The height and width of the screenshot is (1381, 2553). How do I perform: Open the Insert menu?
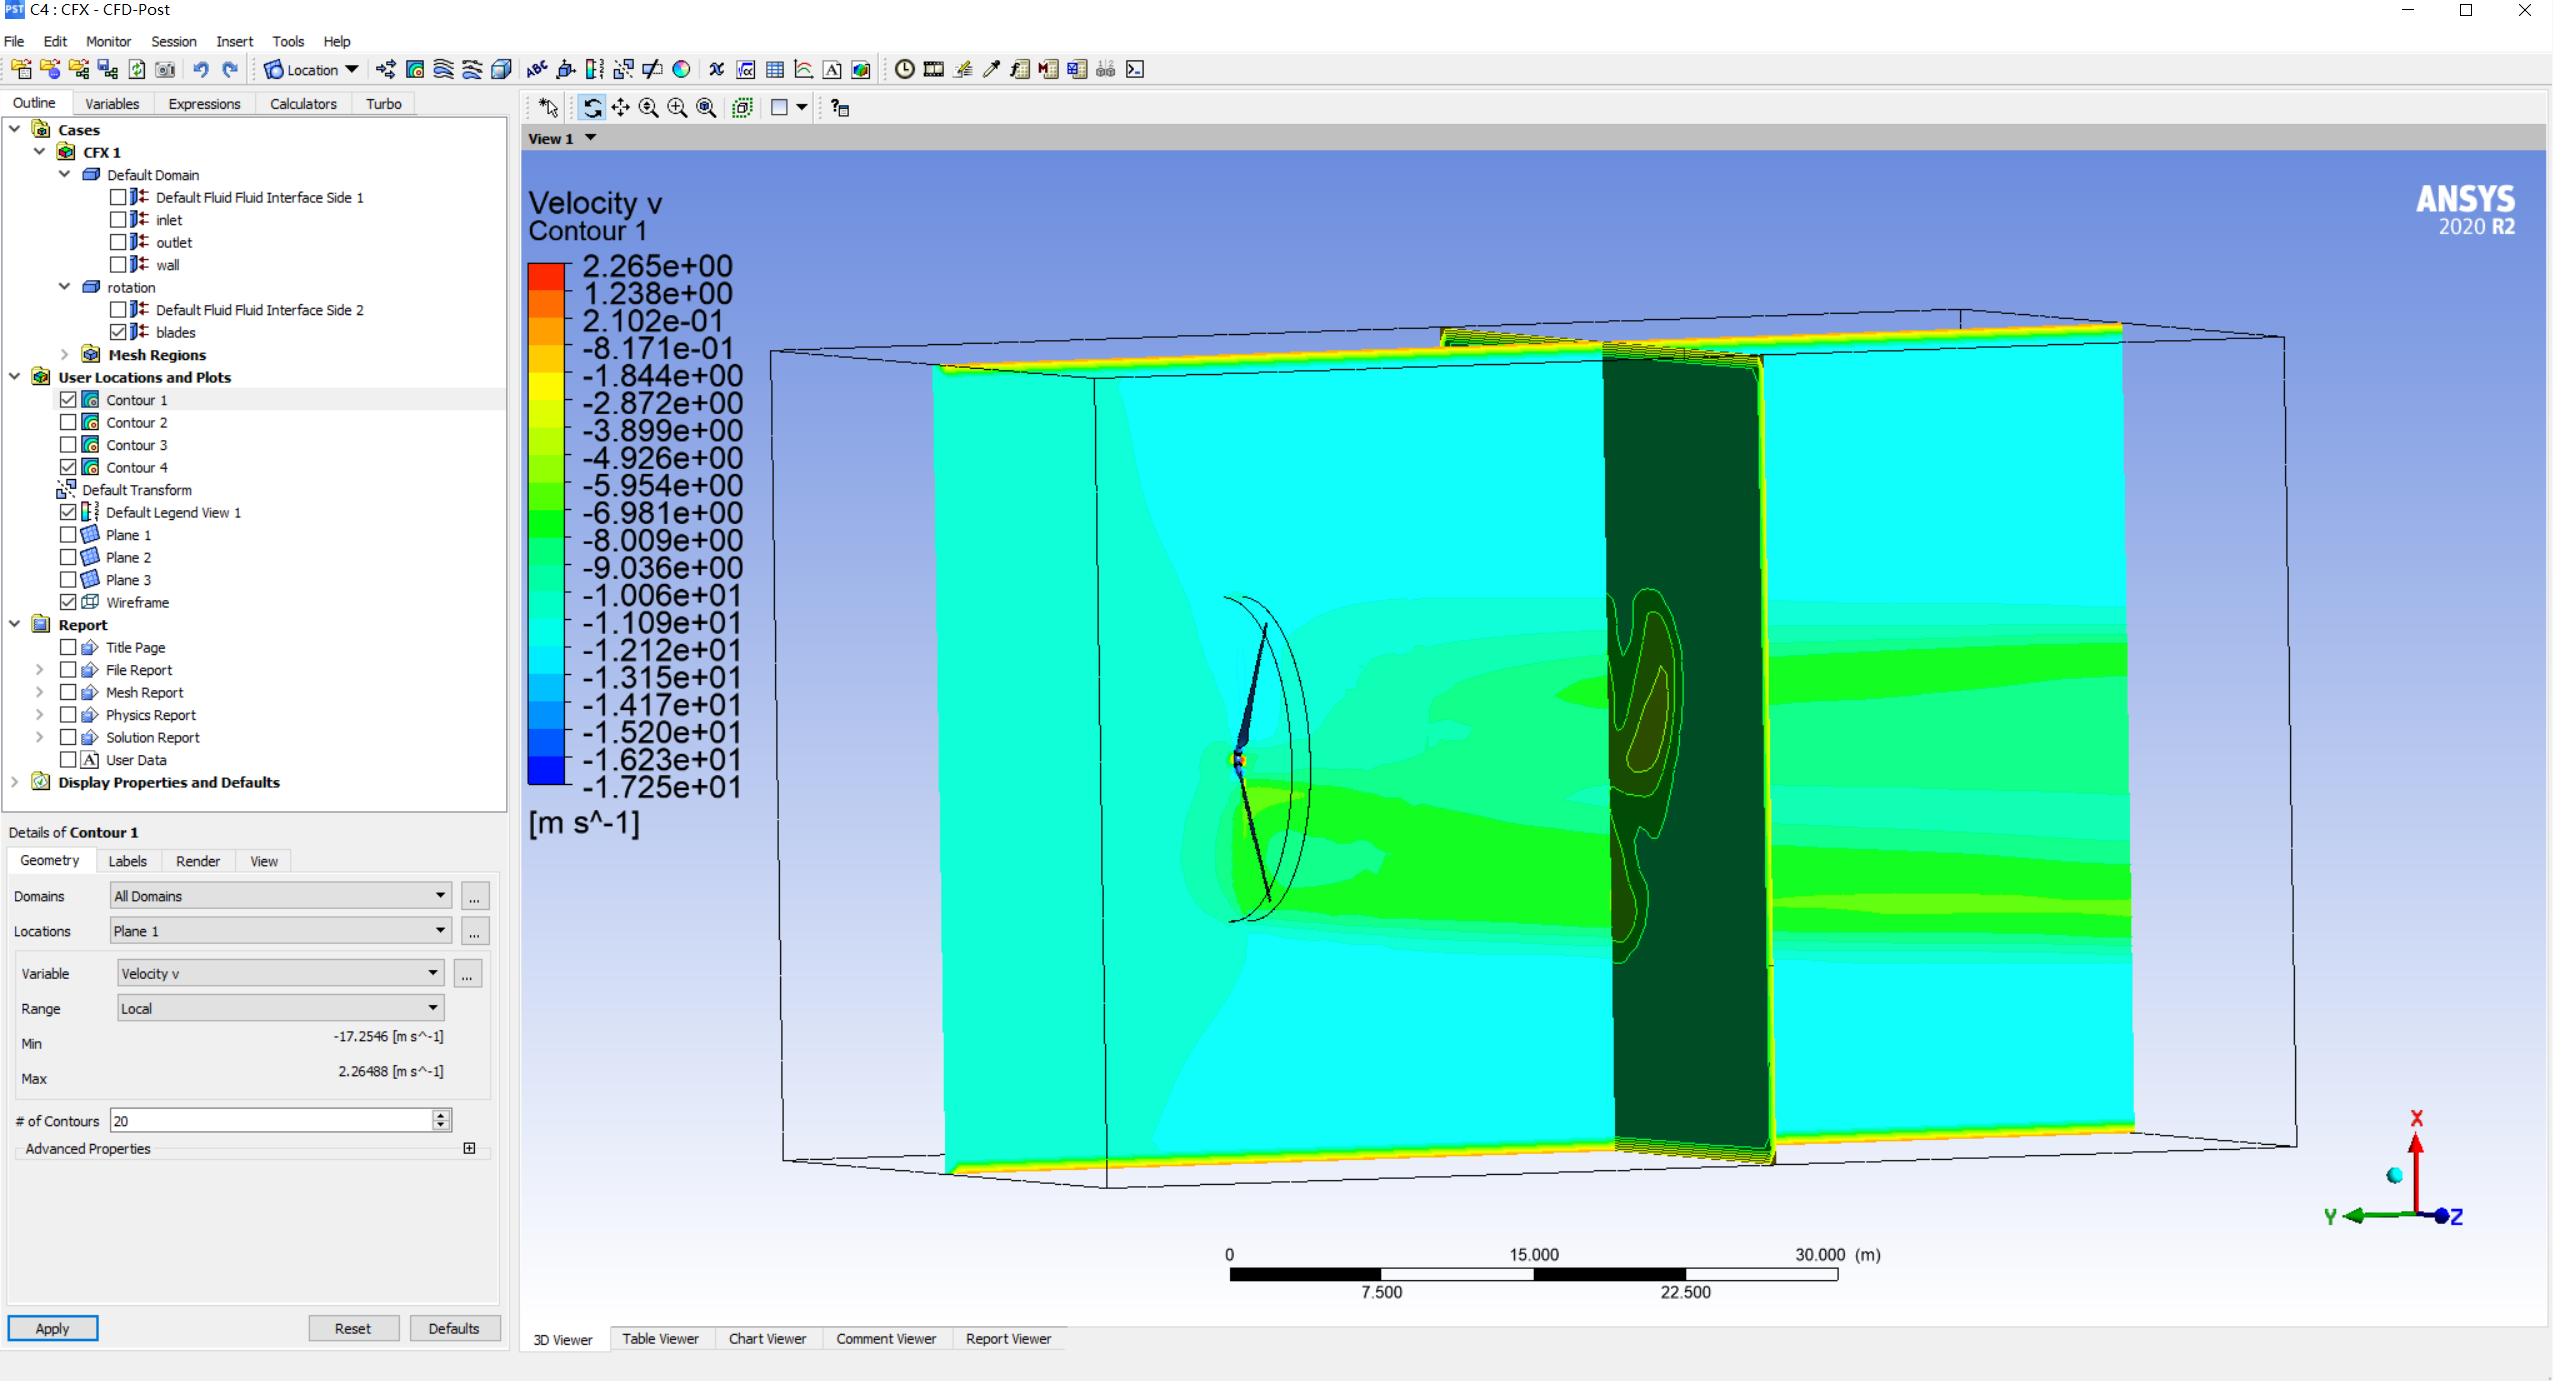coord(234,41)
